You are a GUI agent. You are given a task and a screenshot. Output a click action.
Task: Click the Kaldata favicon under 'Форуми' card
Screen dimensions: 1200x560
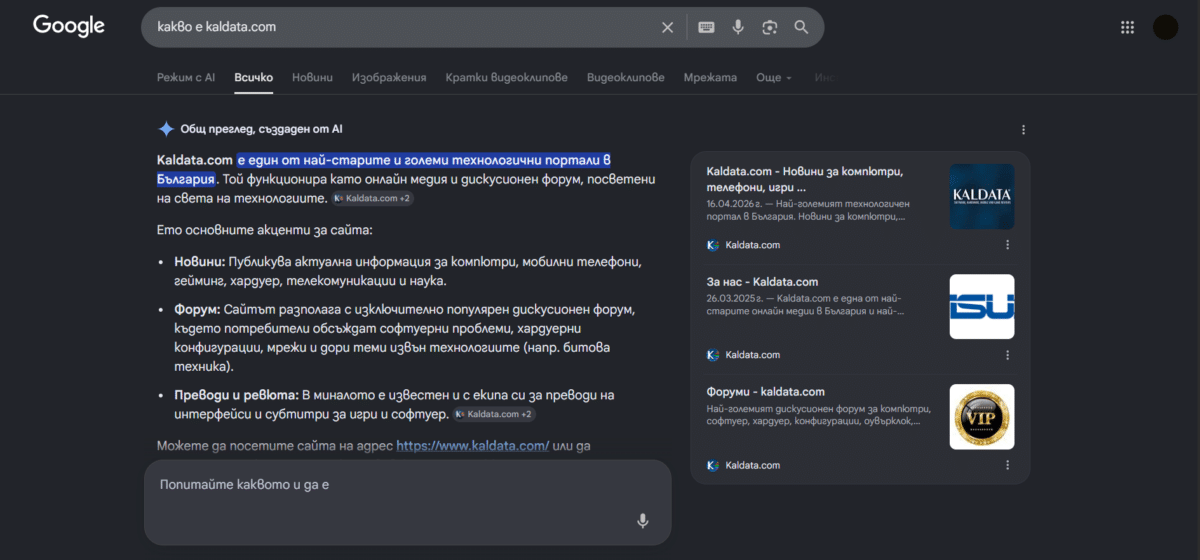point(713,465)
